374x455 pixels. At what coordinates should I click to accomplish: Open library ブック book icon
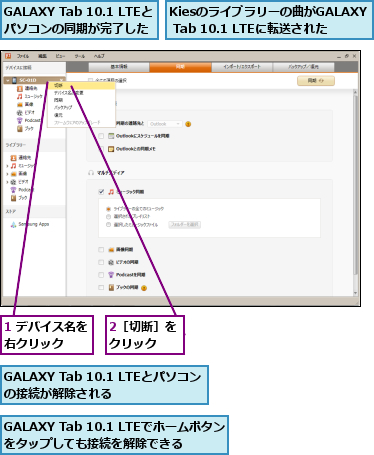pyautogui.click(x=13, y=198)
